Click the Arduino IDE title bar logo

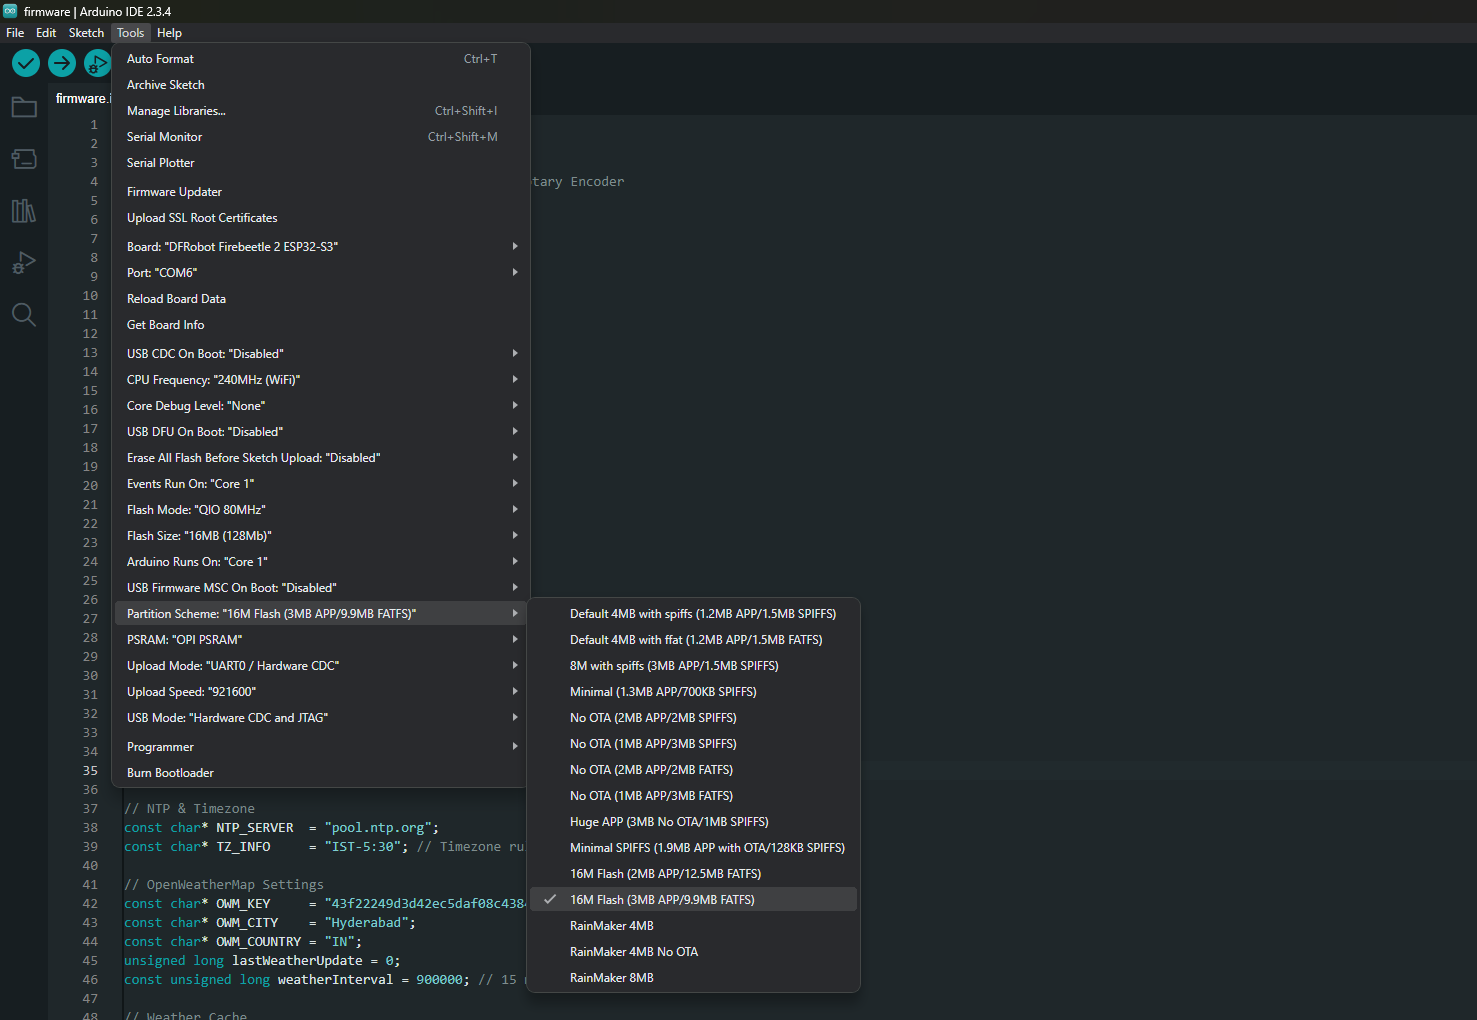10,11
